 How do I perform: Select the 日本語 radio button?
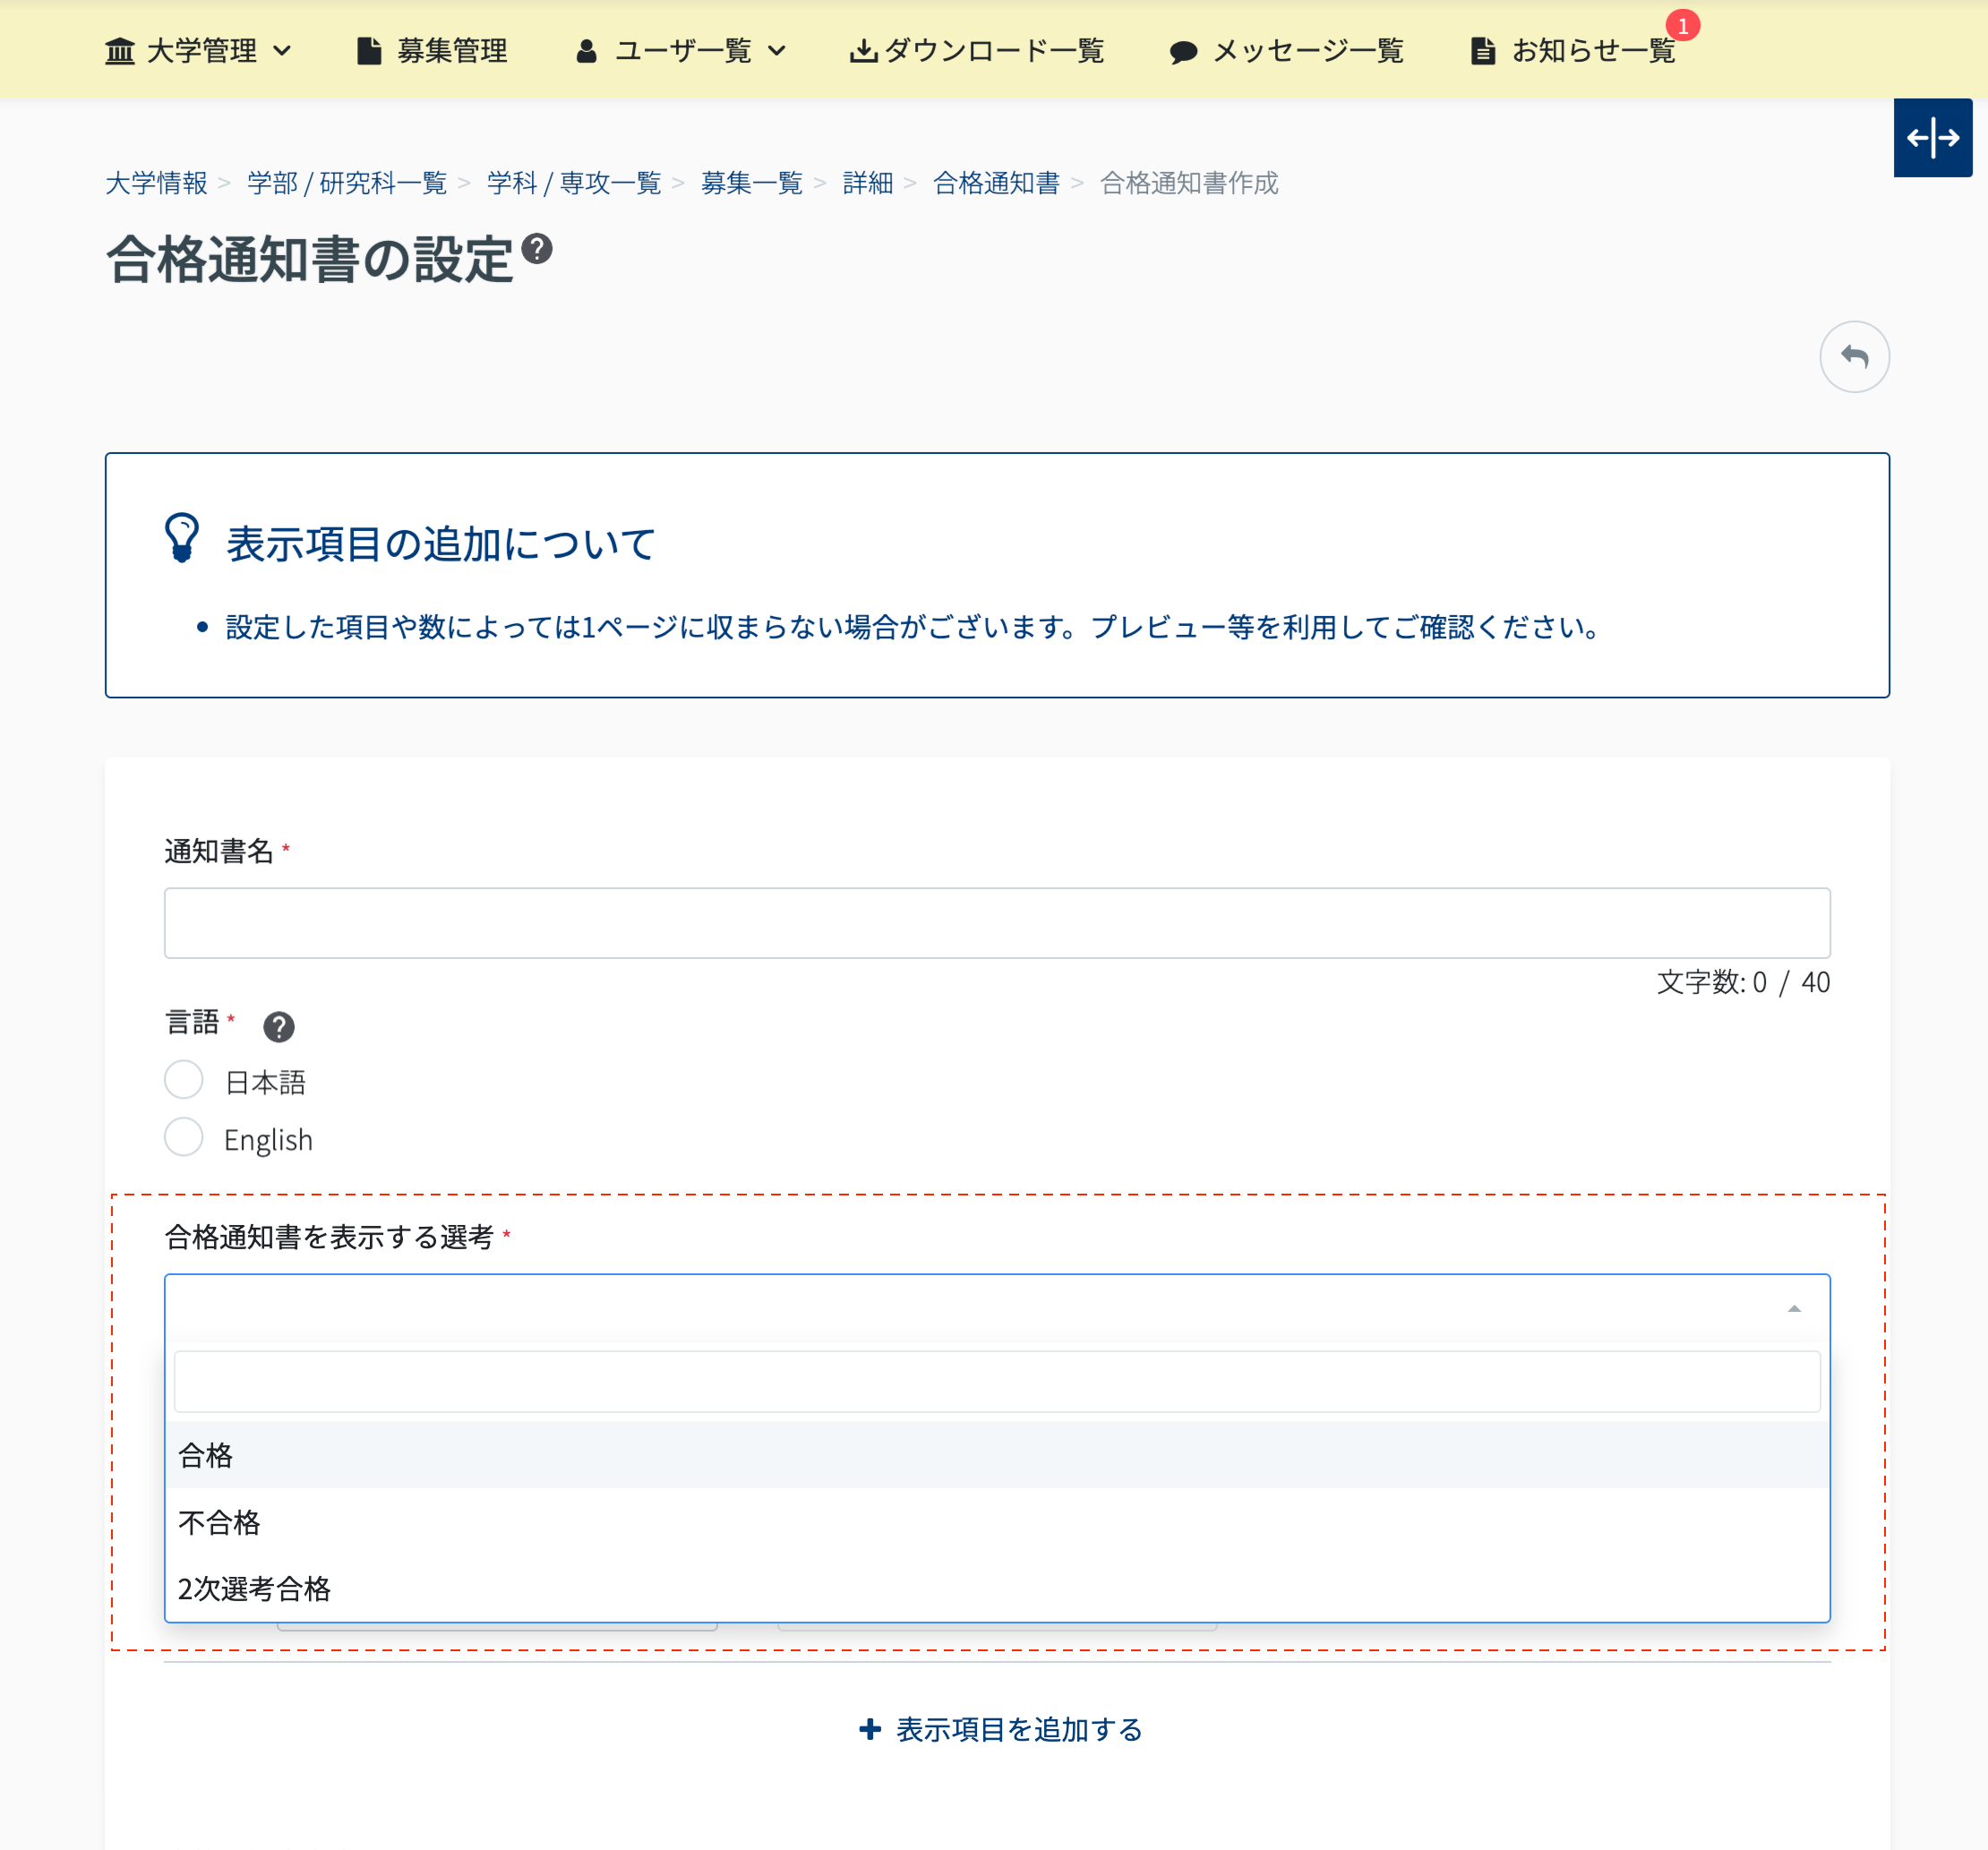(184, 1080)
